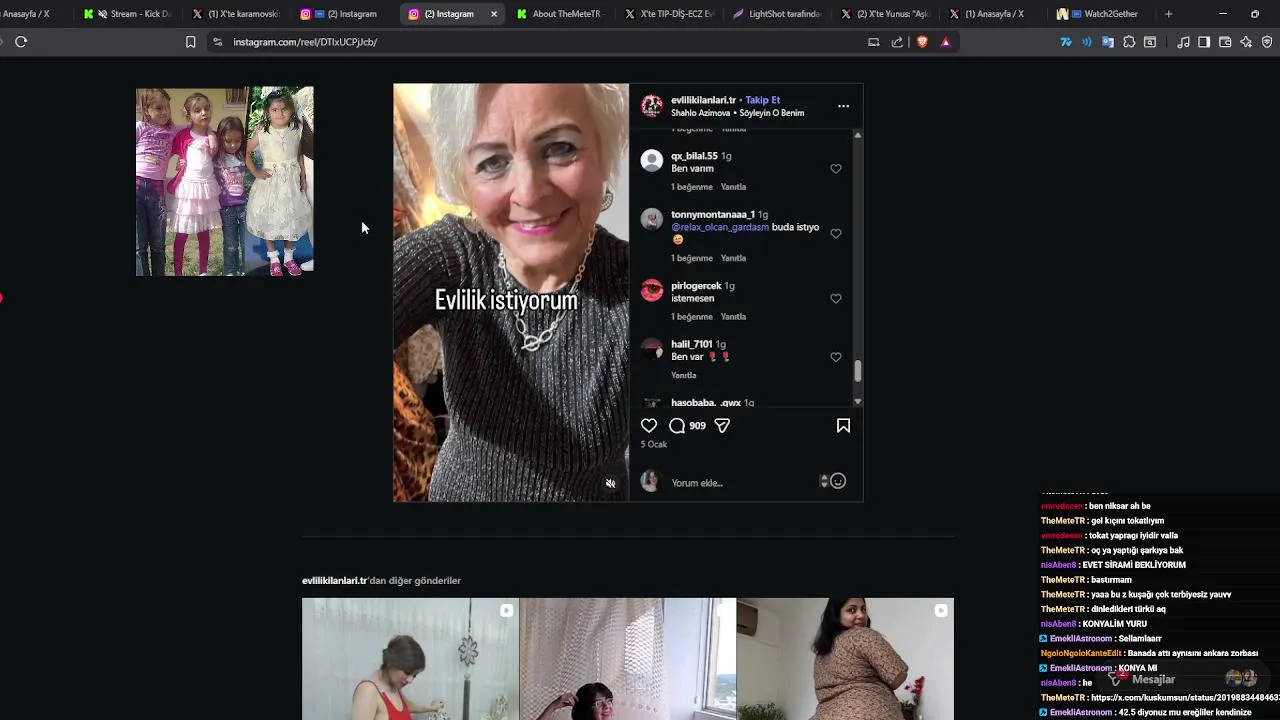Viewport: 1280px width, 720px height.
Task: Click the comment list scroll-up arrow
Action: 857,135
